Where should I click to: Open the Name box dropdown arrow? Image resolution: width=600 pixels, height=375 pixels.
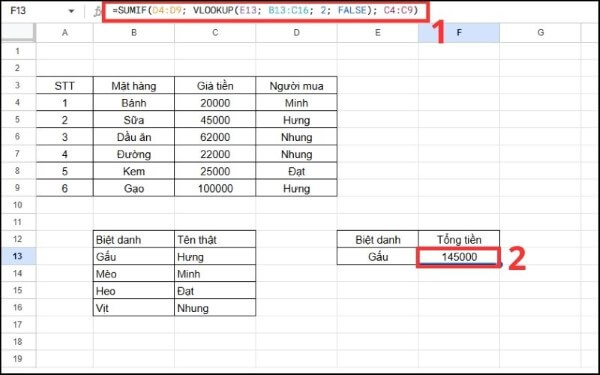point(71,11)
